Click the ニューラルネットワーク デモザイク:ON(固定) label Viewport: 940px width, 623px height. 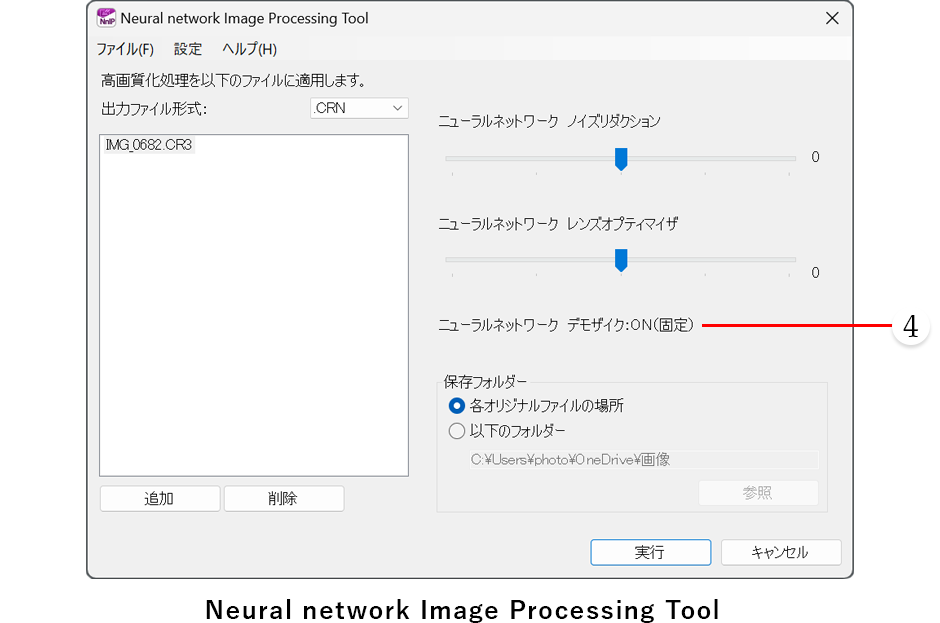(566, 325)
